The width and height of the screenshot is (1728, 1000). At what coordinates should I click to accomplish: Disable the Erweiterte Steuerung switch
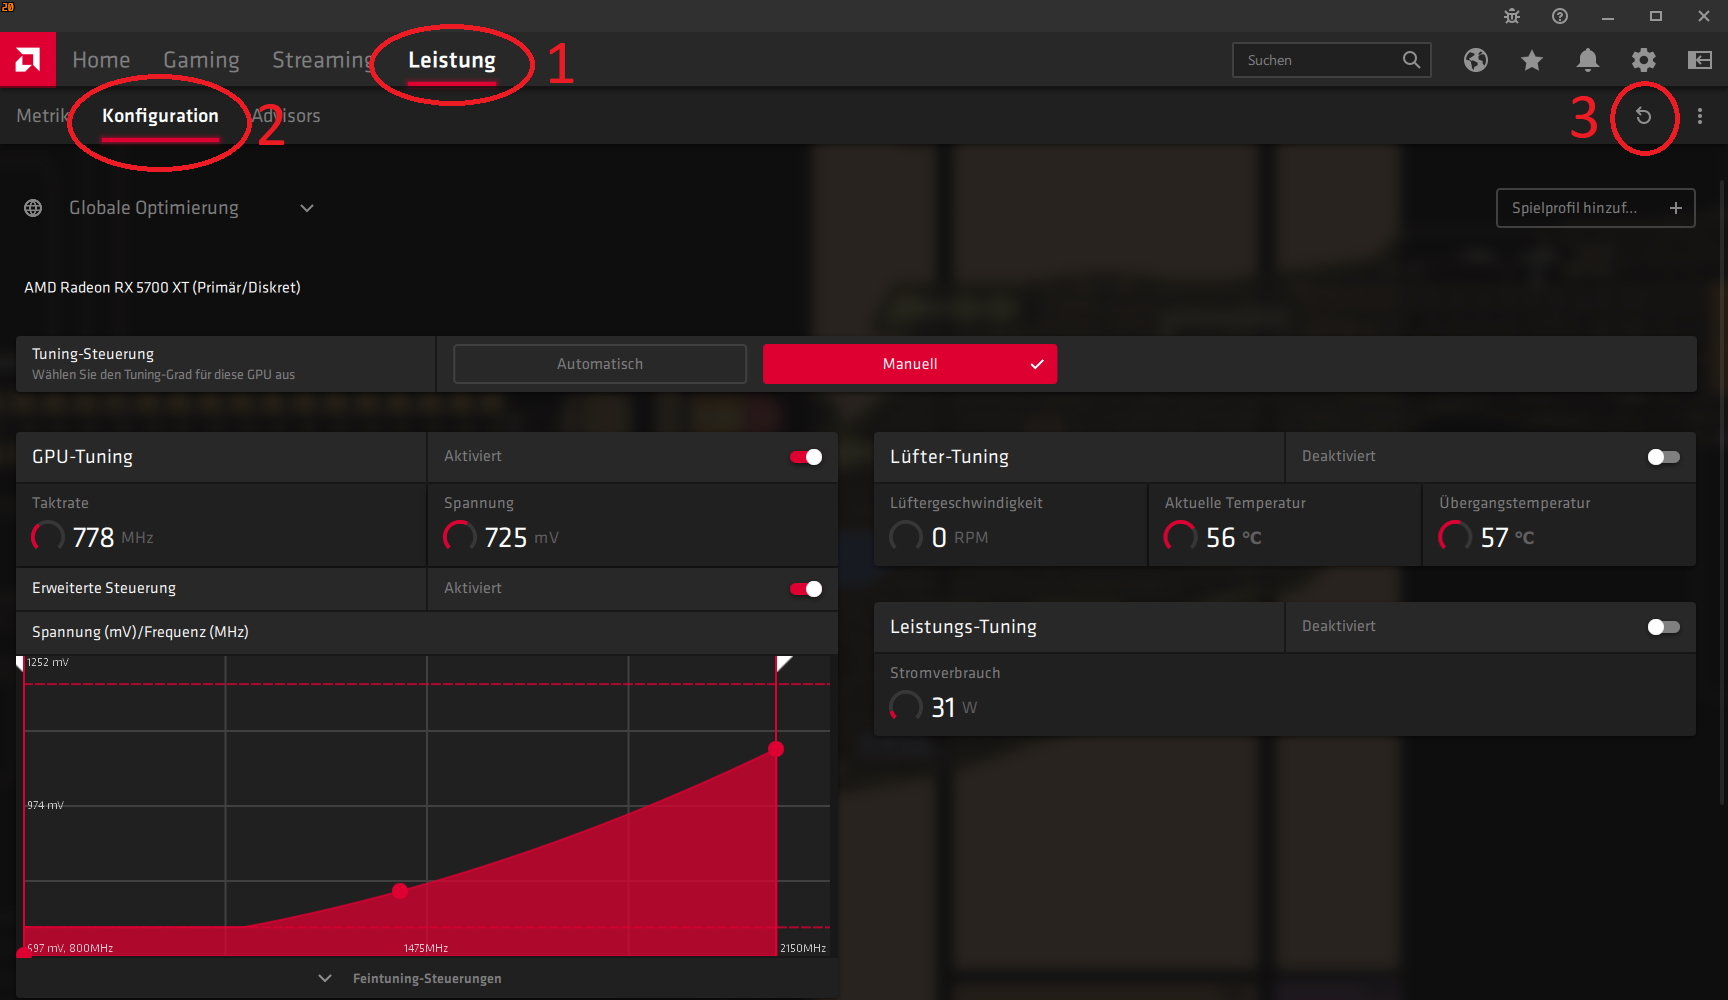806,589
